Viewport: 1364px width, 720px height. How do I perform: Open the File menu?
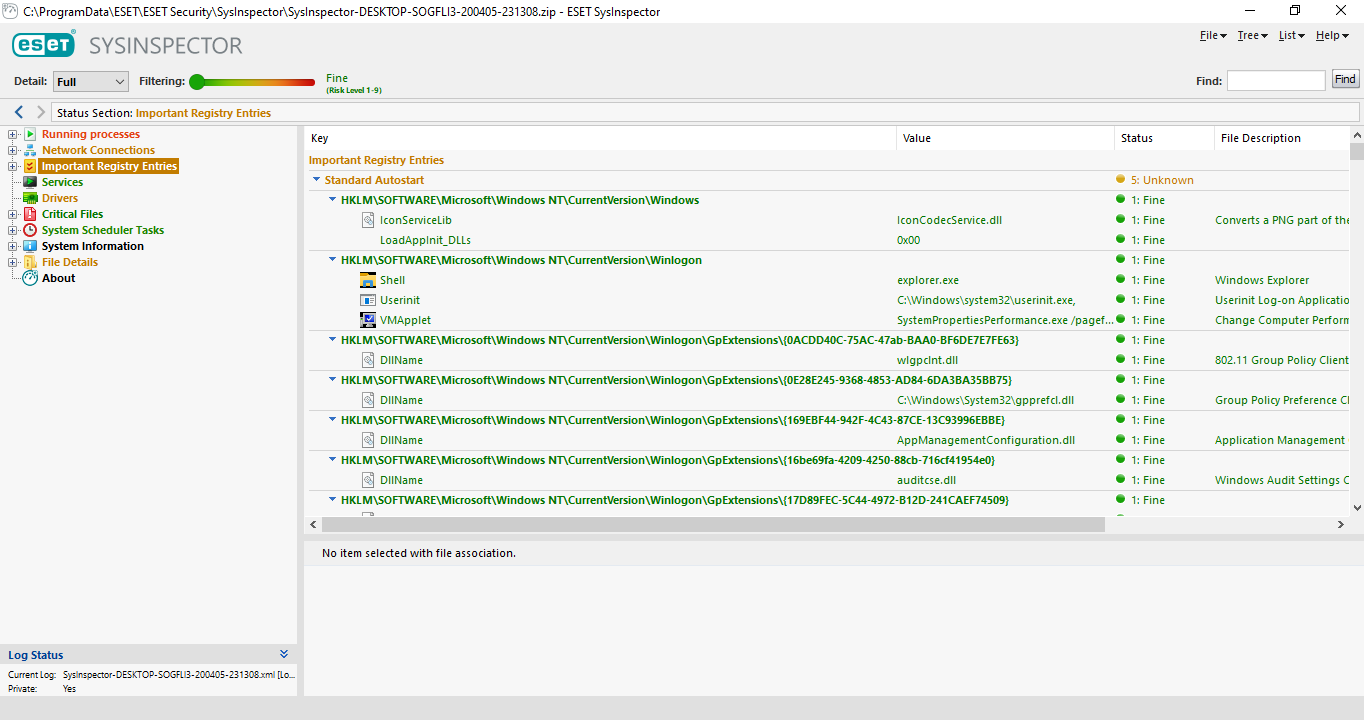(1211, 35)
